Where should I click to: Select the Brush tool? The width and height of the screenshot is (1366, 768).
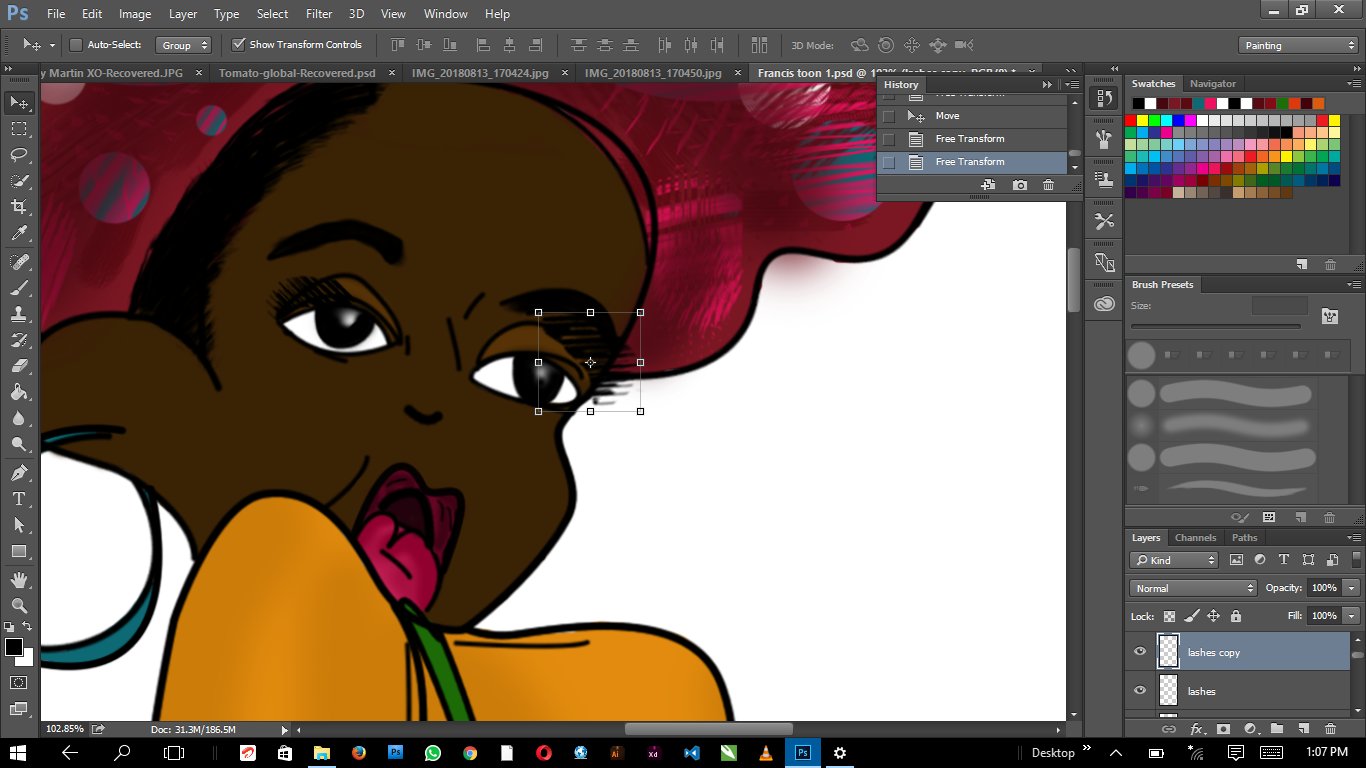click(19, 288)
